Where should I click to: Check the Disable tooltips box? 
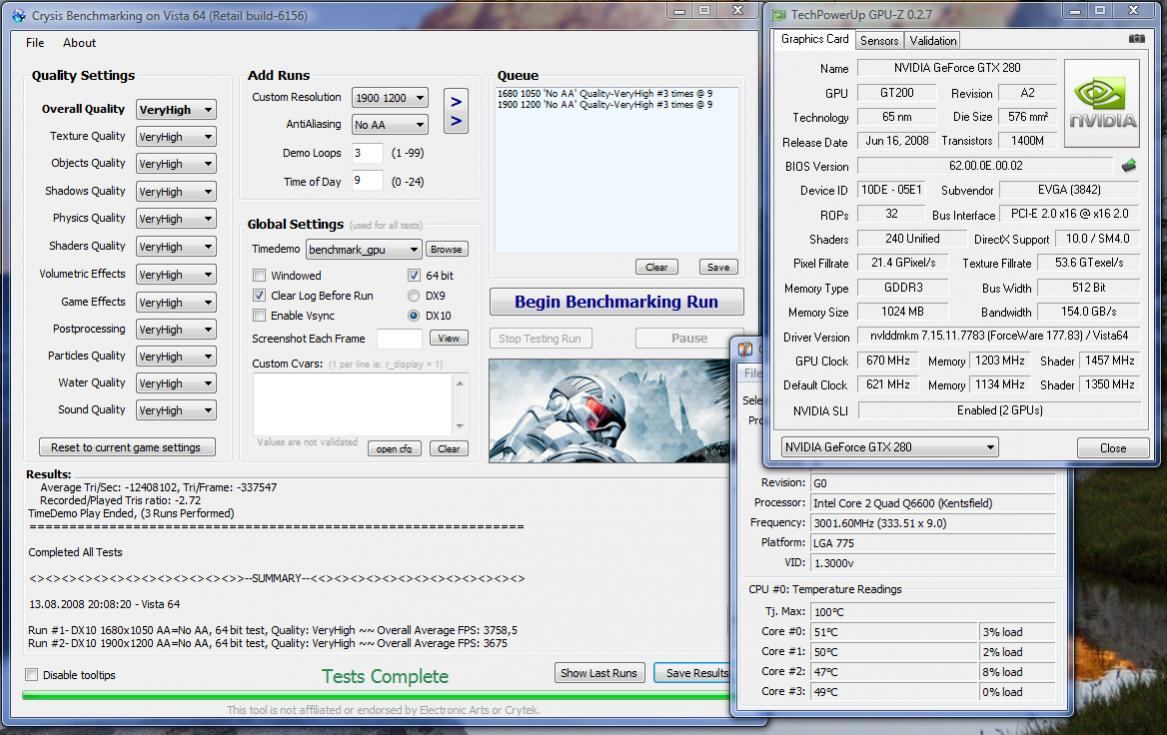[x=31, y=675]
